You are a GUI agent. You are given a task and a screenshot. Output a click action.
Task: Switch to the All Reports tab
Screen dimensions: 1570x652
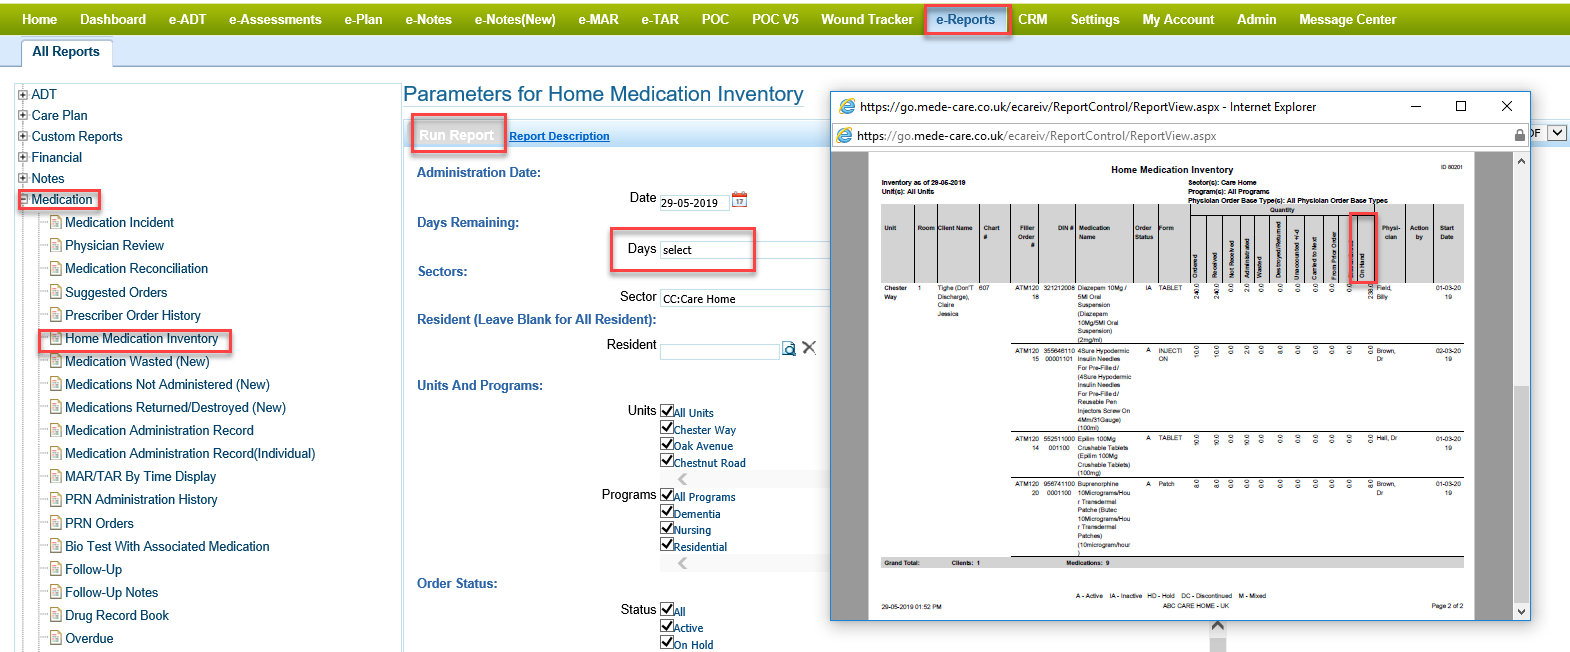[66, 52]
